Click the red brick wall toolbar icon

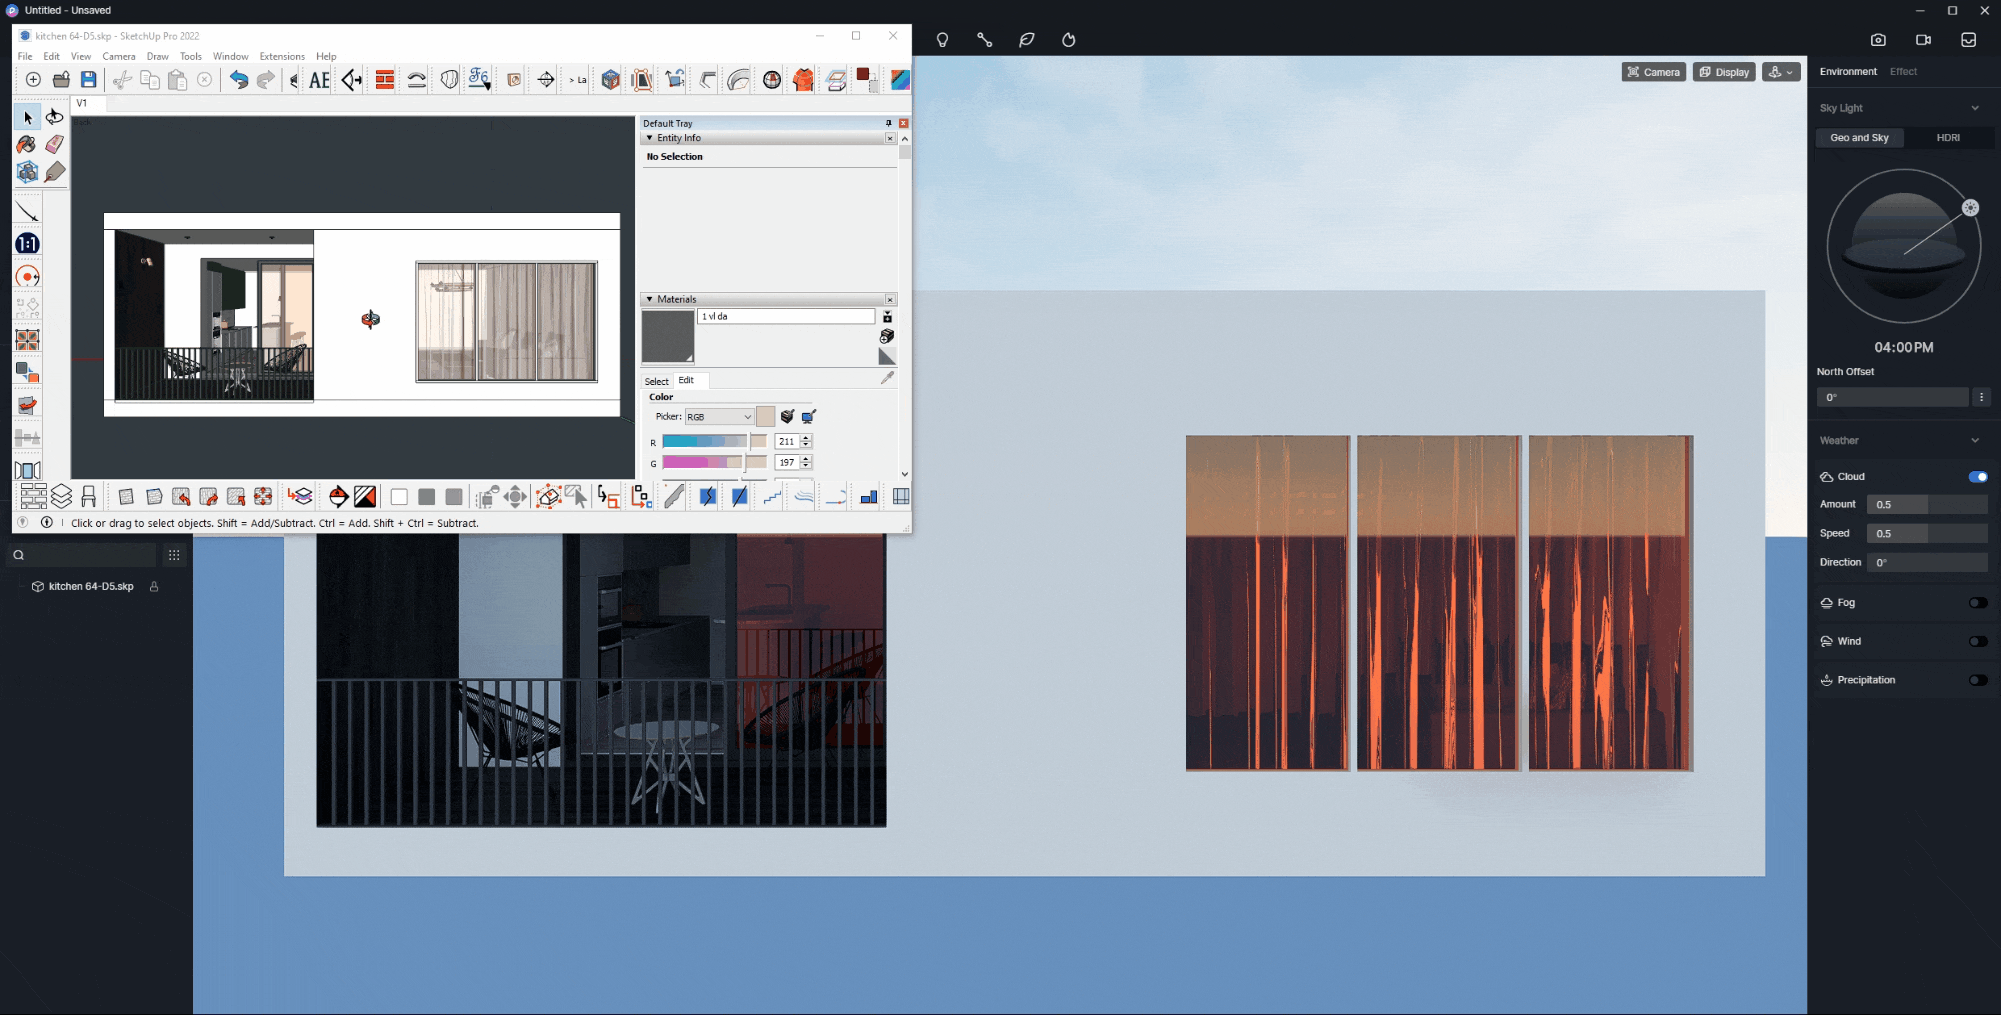[x=385, y=80]
